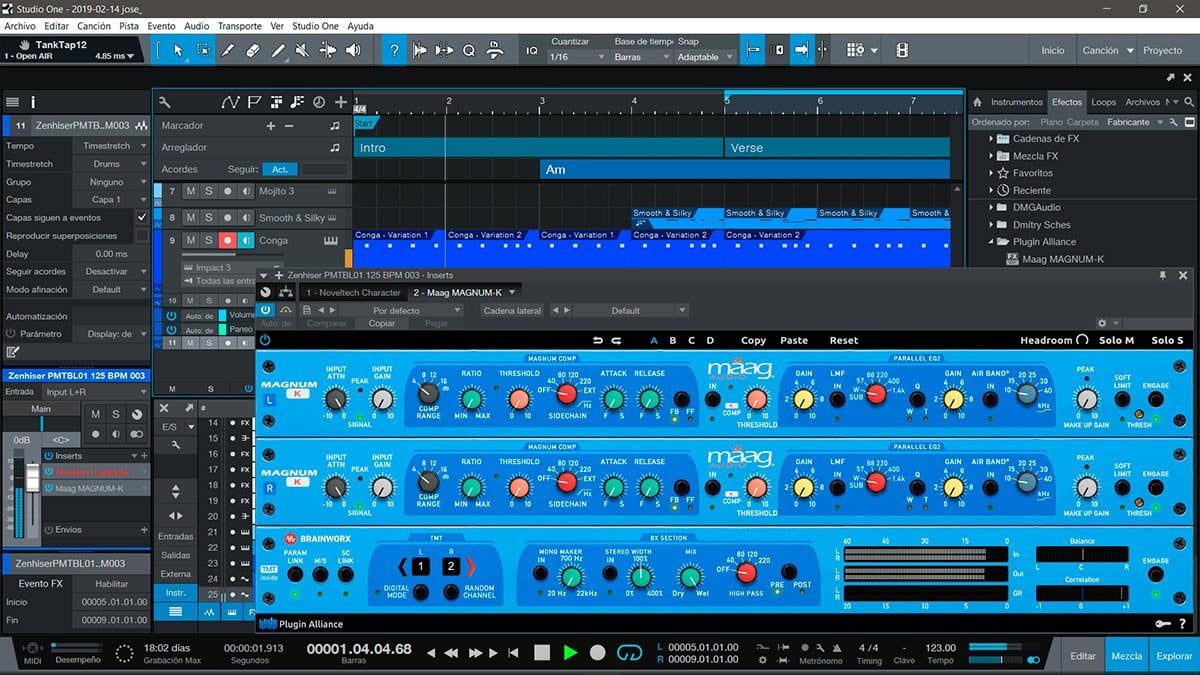Viewport: 1200px width, 675px height.
Task: Open the Adaptable snap dropdown
Action: click(705, 57)
